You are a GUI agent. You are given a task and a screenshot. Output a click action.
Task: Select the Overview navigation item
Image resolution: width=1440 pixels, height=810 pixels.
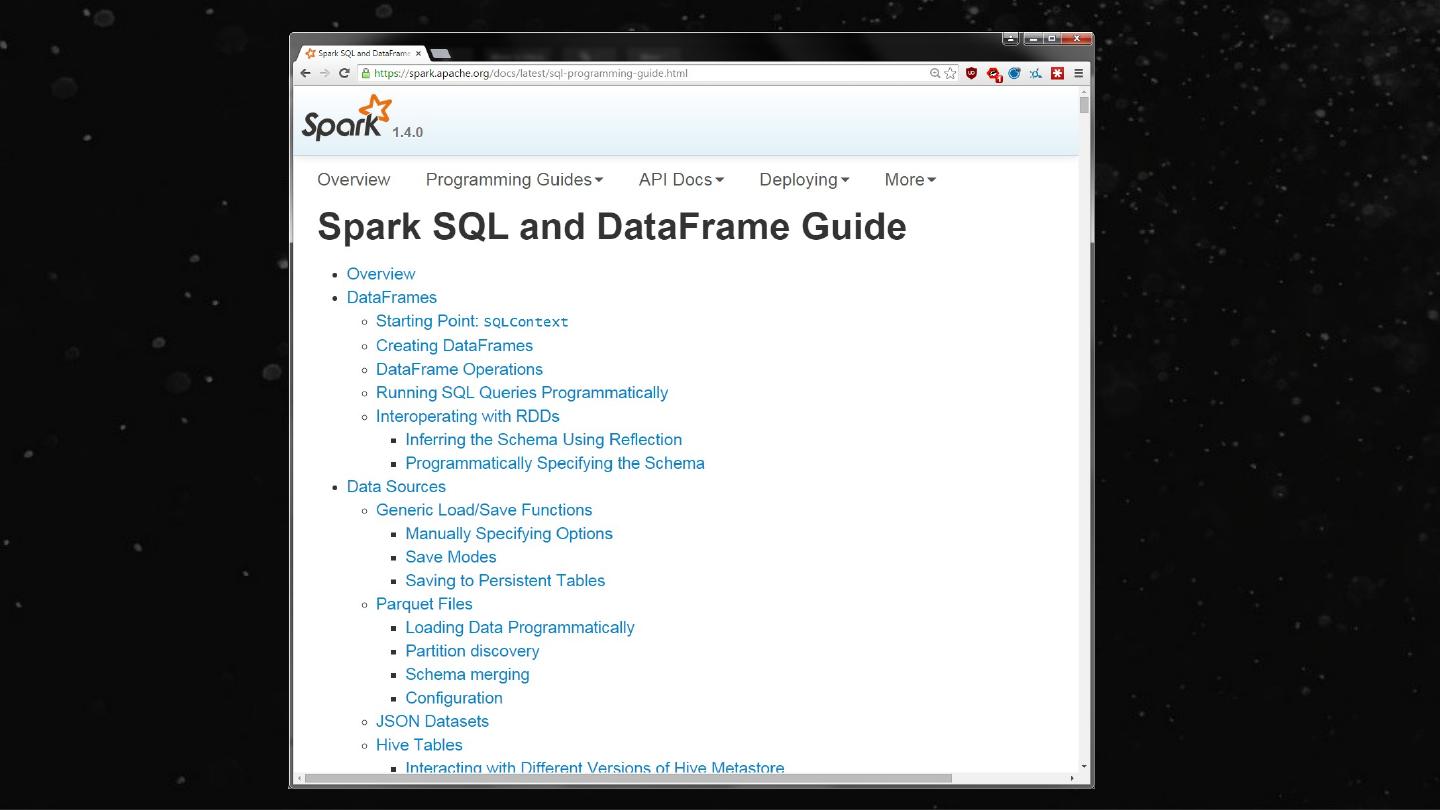point(353,180)
